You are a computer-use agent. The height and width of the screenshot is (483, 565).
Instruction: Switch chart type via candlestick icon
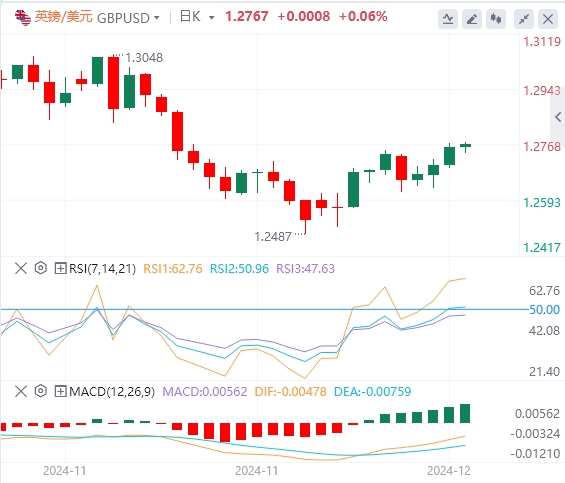click(x=496, y=19)
